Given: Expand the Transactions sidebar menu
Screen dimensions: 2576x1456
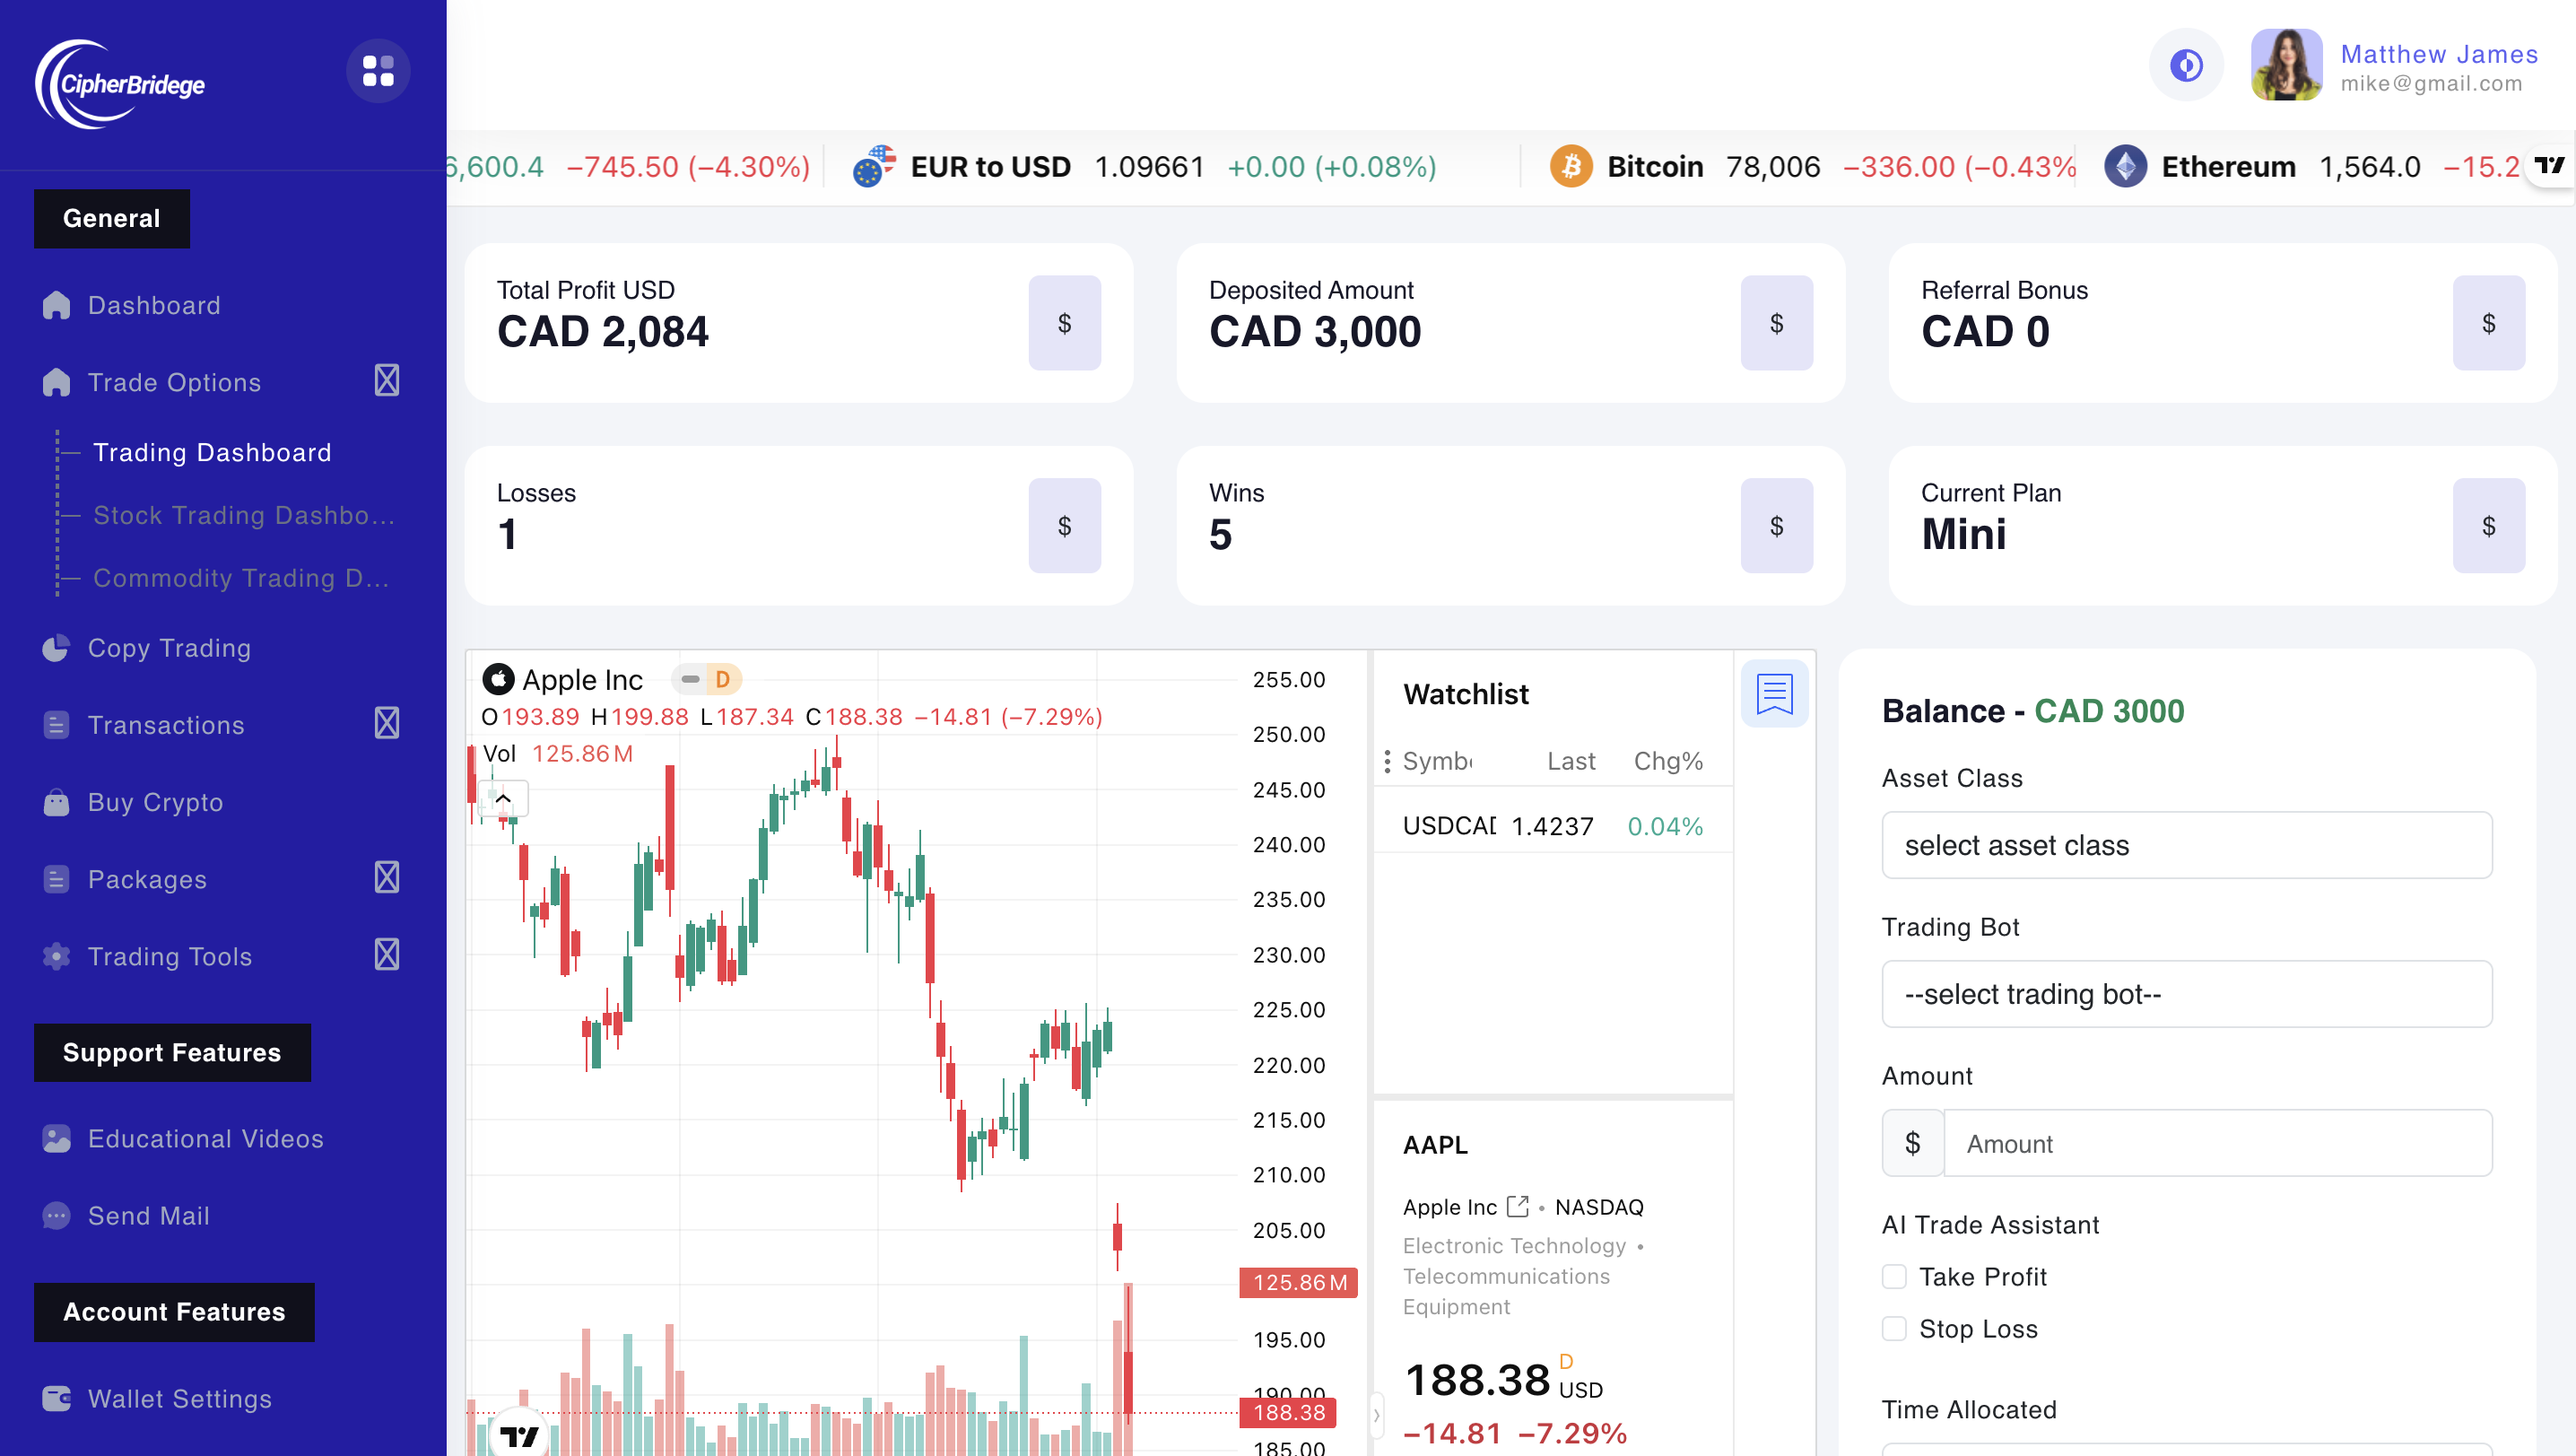Looking at the screenshot, I should pos(387,724).
